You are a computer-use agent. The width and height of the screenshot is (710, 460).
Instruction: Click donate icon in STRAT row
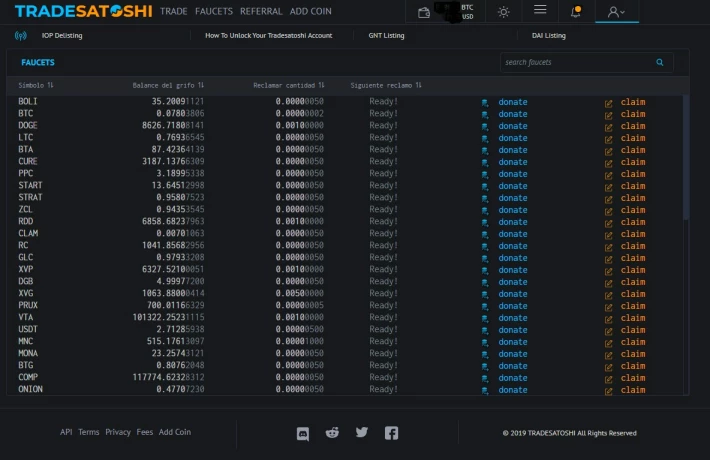coord(485,199)
